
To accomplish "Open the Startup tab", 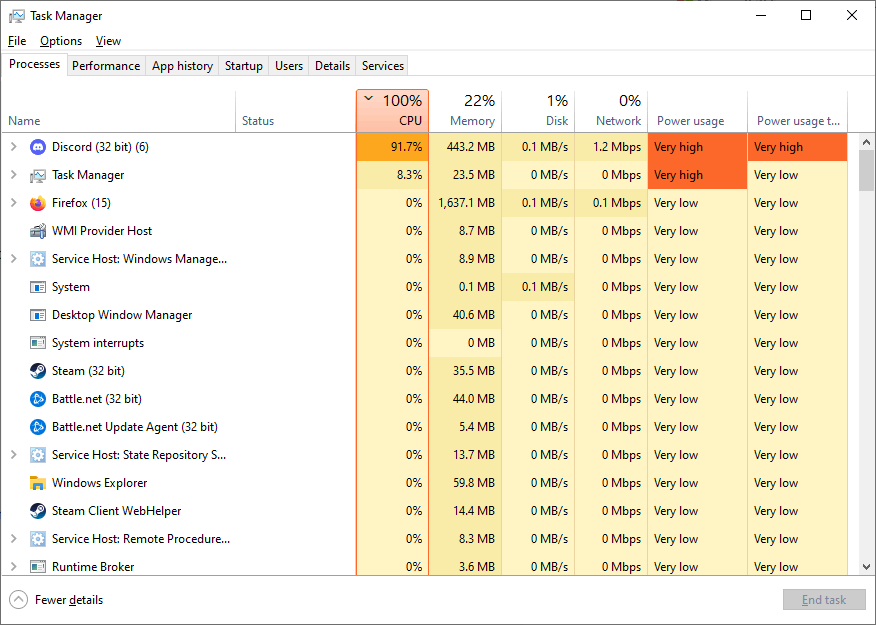I will [244, 66].
